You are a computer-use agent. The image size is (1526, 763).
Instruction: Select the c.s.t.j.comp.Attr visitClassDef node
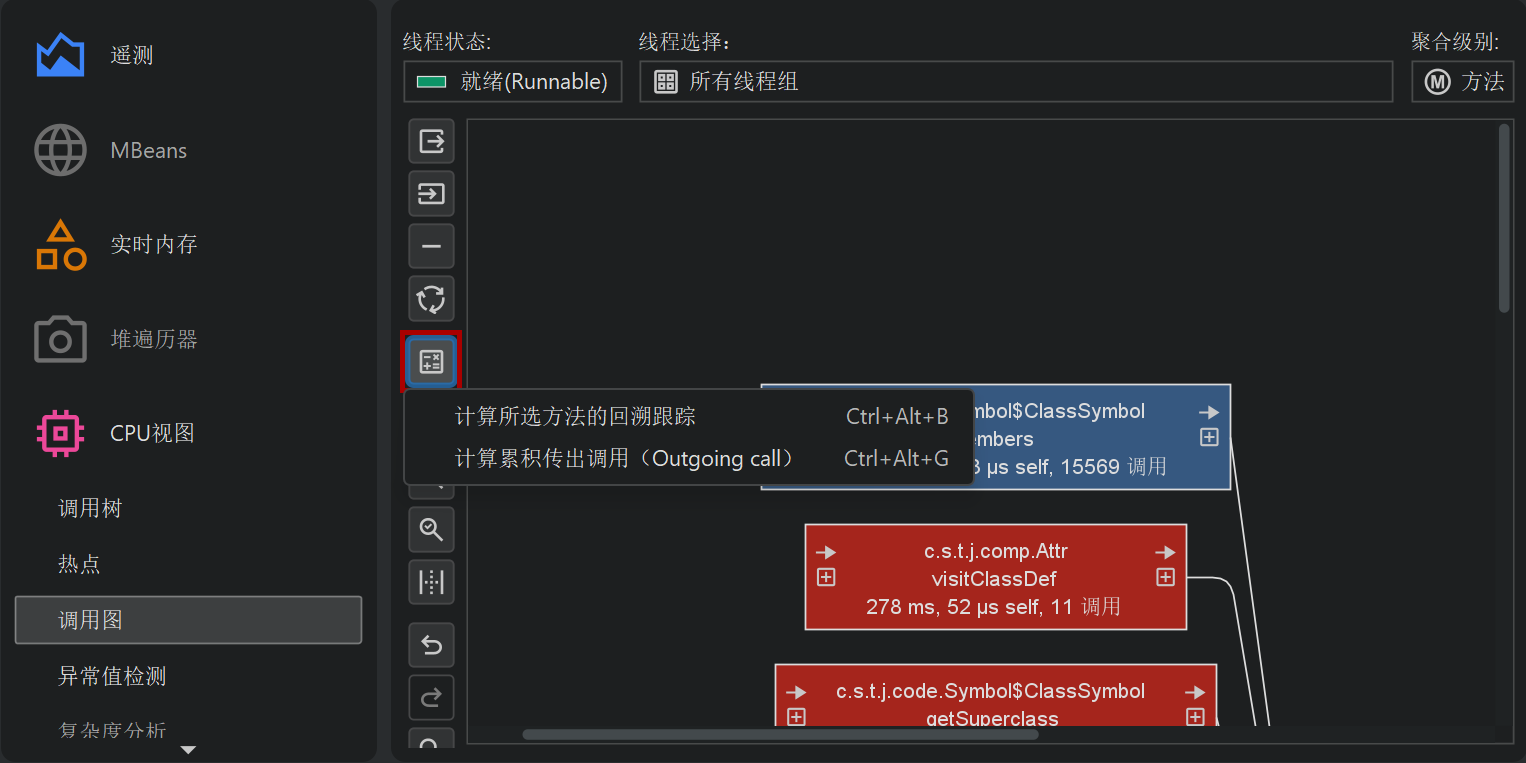(x=996, y=577)
